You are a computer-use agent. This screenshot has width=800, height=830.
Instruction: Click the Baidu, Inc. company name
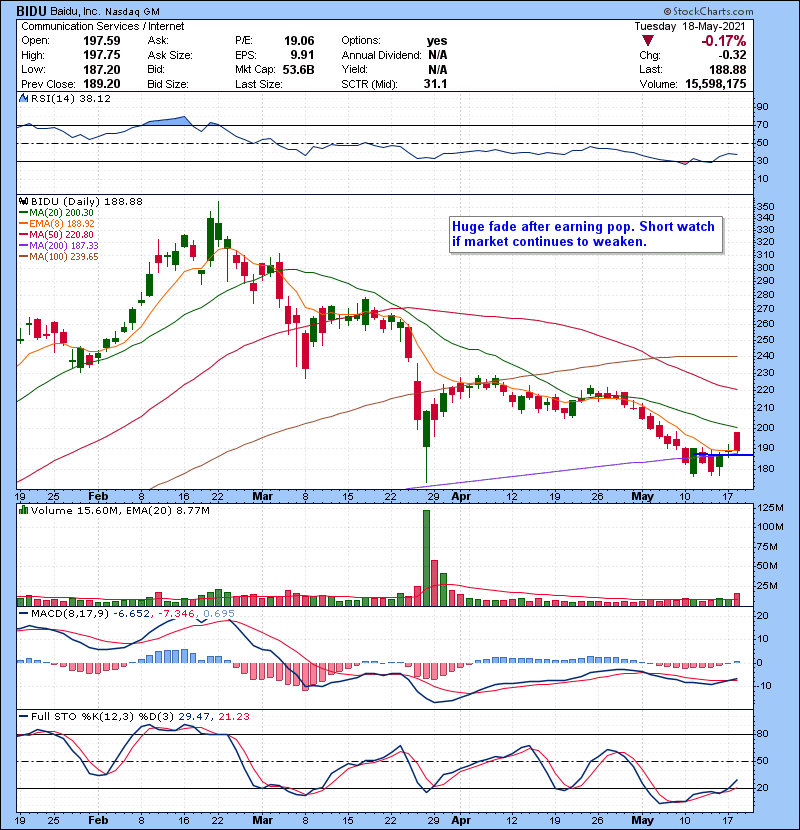[x=73, y=12]
